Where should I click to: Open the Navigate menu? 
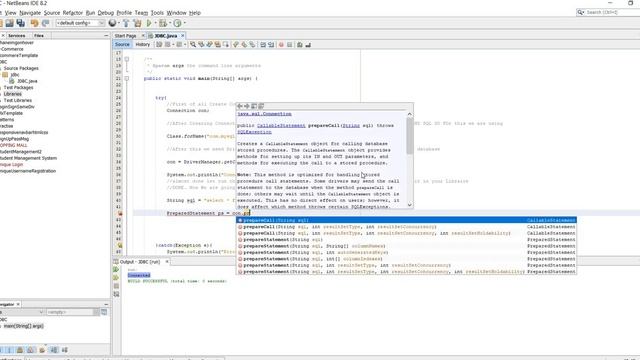coord(30,13)
